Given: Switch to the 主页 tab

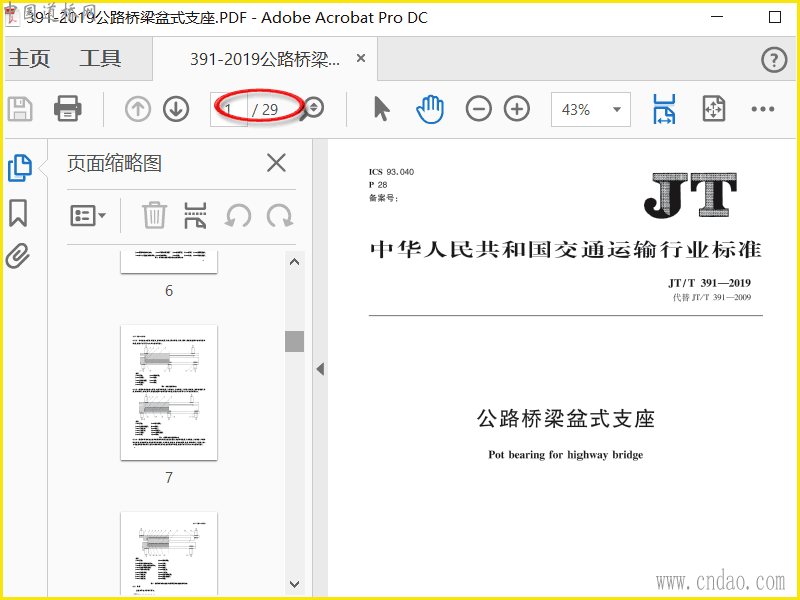Looking at the screenshot, I should tap(29, 59).
